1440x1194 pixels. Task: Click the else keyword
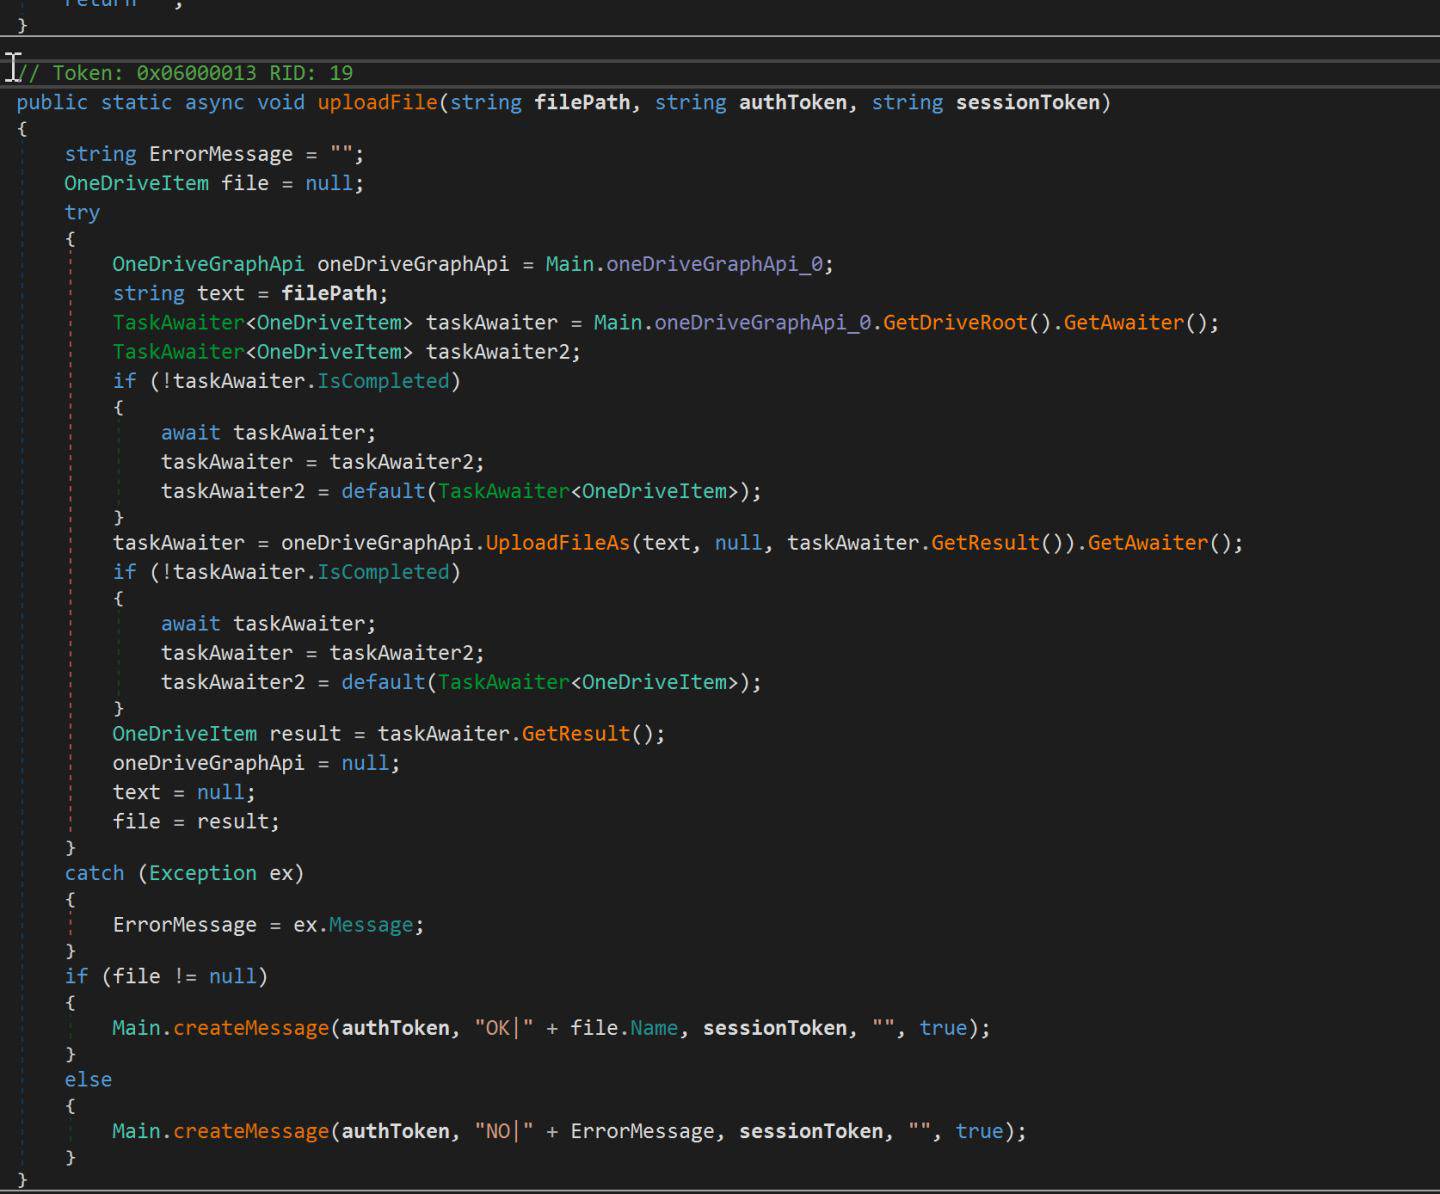88,1080
